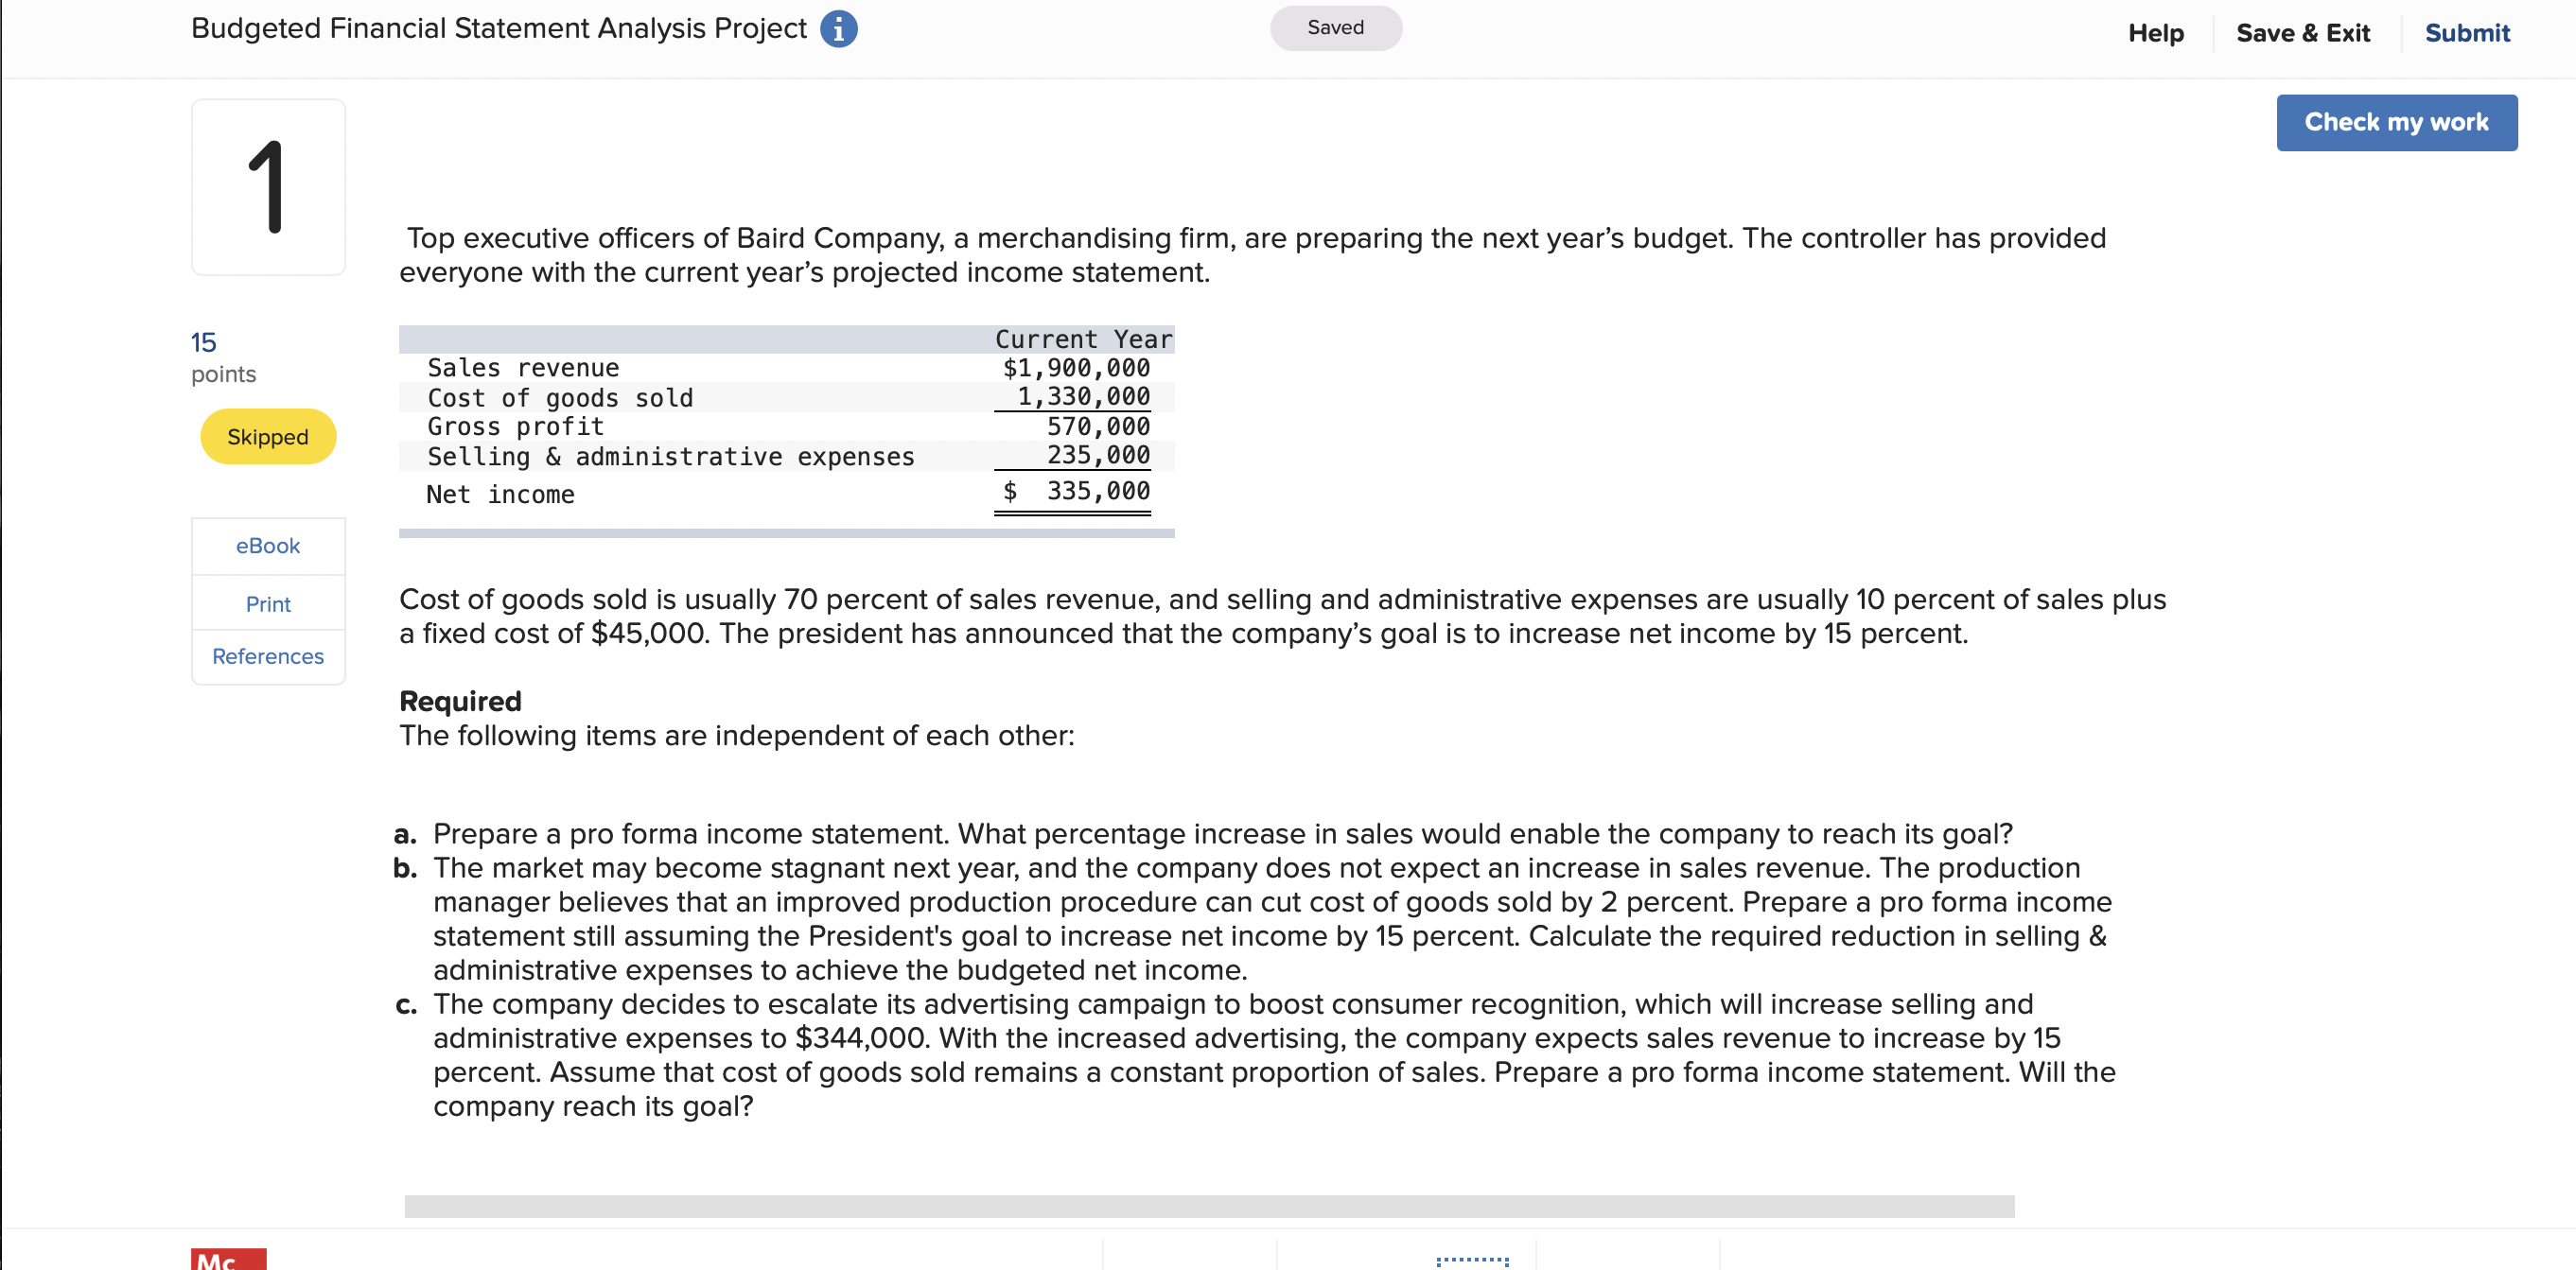Open the References panel
This screenshot has height=1270, width=2576.
click(267, 656)
